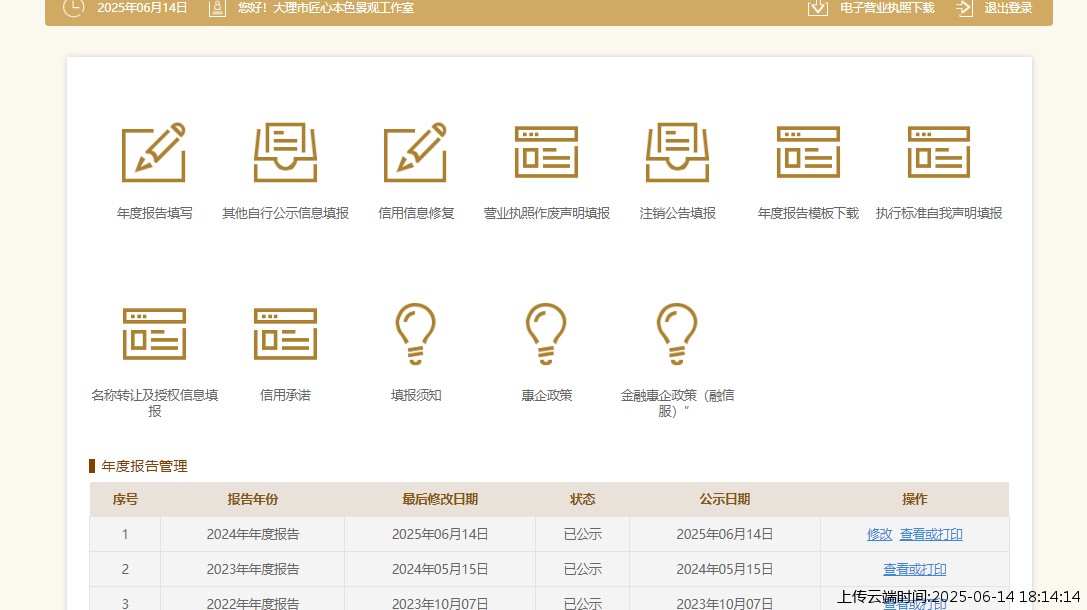Open 年度报告模板下载 form icon
This screenshot has height=610, width=1087.
808,152
